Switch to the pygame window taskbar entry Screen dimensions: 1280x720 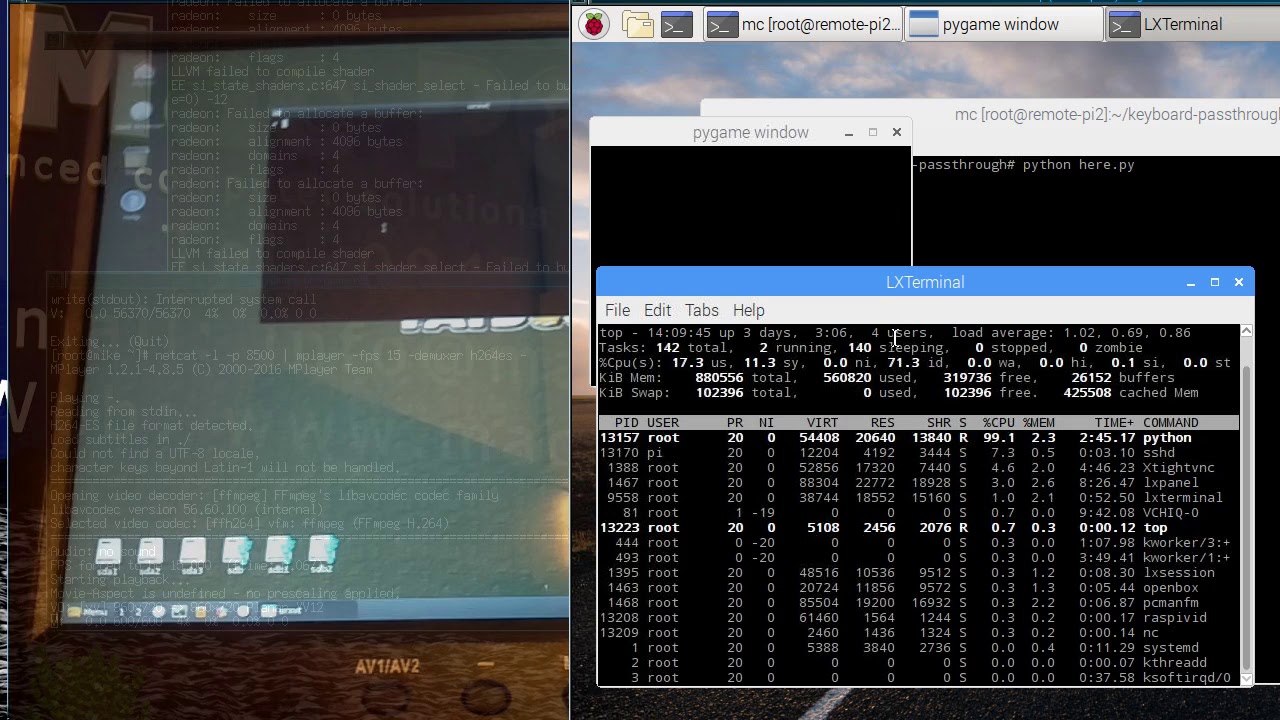[1004, 24]
